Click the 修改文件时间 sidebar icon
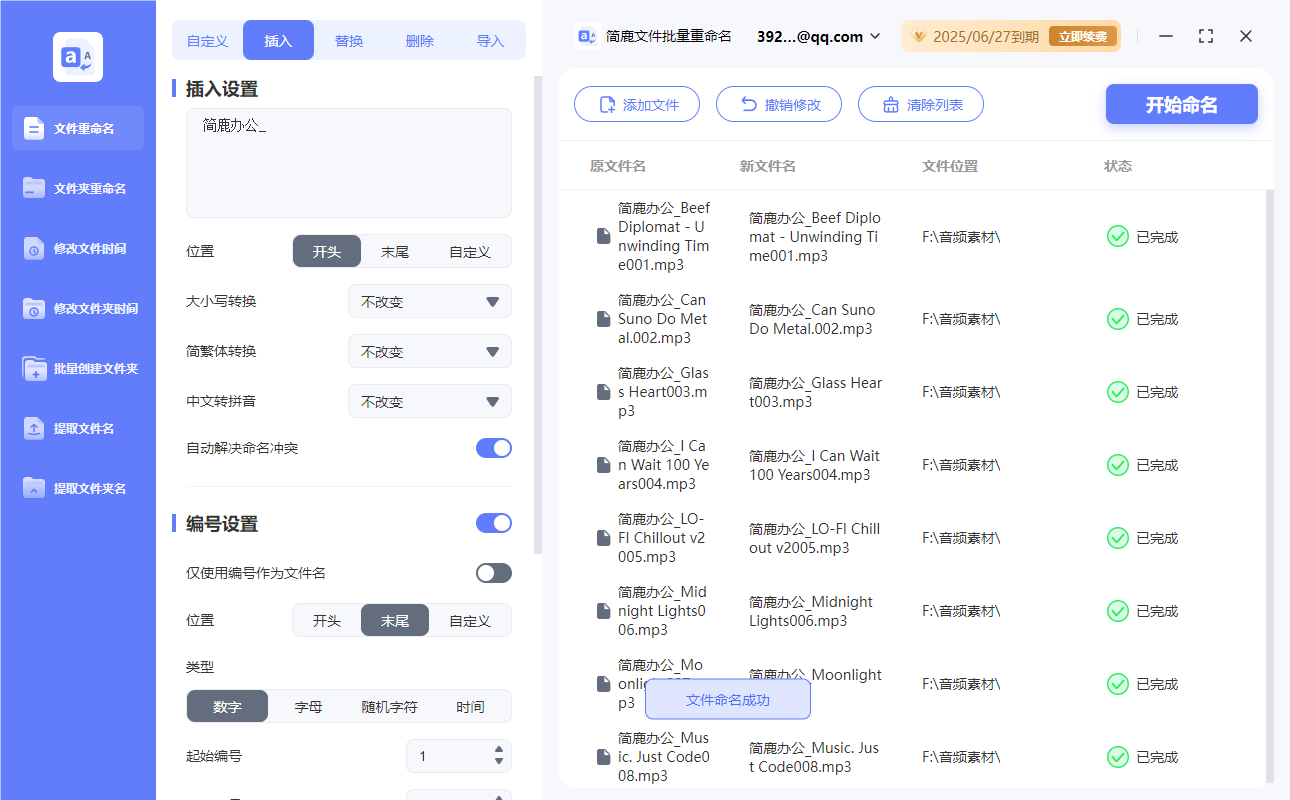1290x800 pixels. (x=77, y=248)
